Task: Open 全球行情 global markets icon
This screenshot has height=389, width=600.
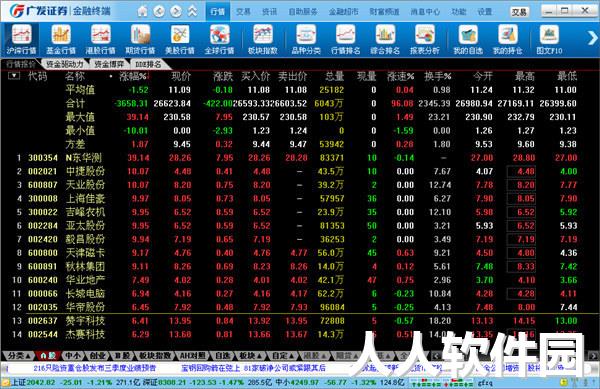Action: pyautogui.click(x=219, y=39)
